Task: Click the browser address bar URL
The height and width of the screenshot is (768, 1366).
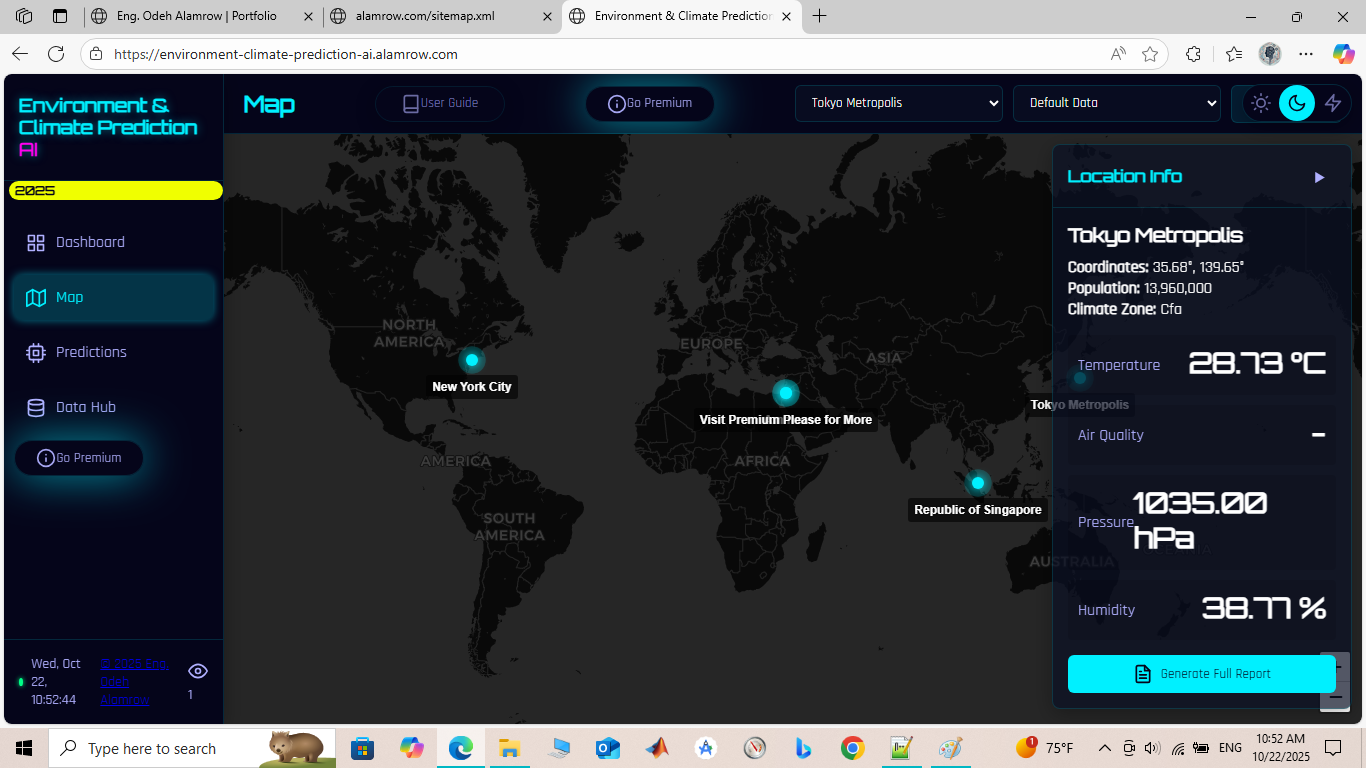Action: point(285,54)
